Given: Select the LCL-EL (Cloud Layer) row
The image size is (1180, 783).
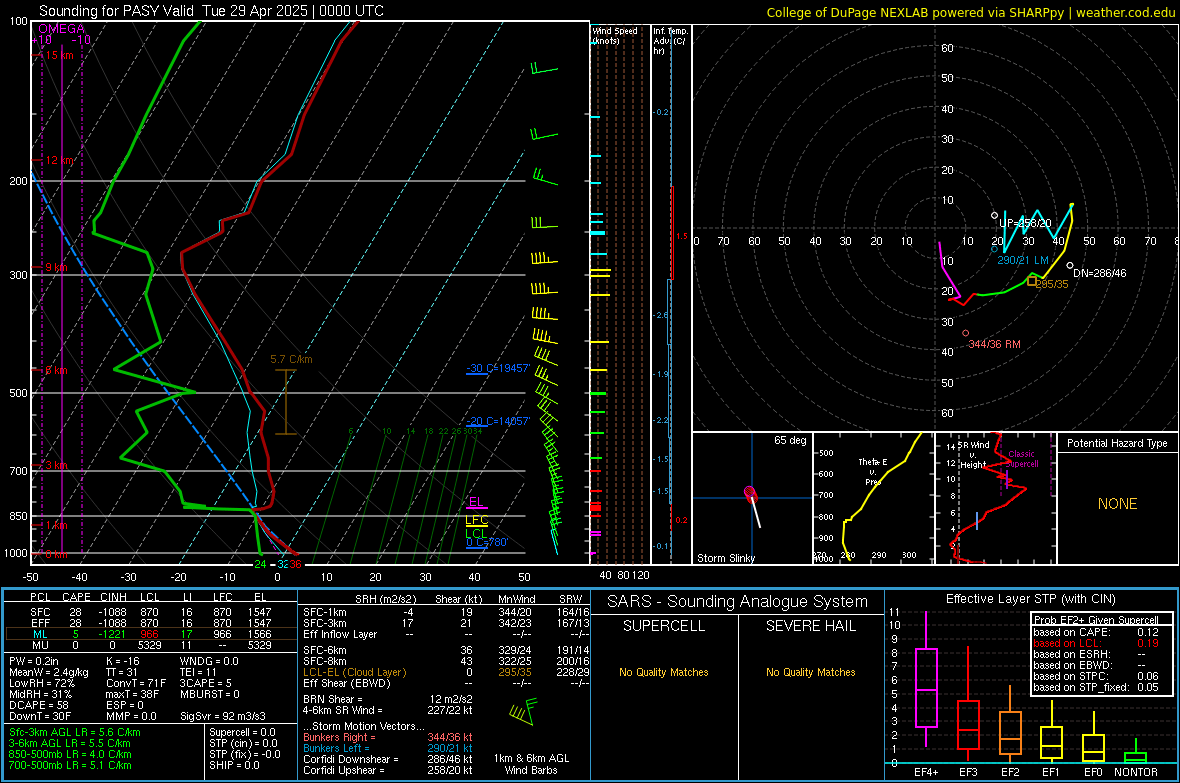Looking at the screenshot, I should [x=446, y=672].
